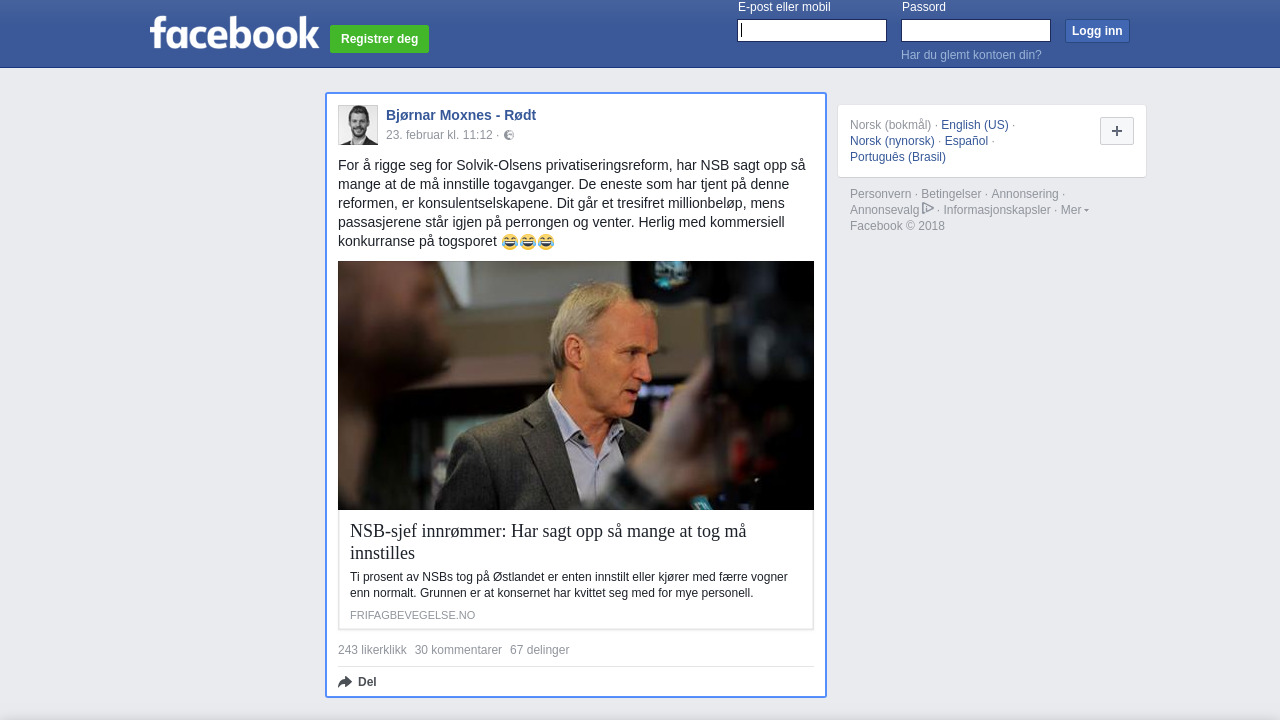
Task: Click the Facebook logo
Action: [x=235, y=32]
